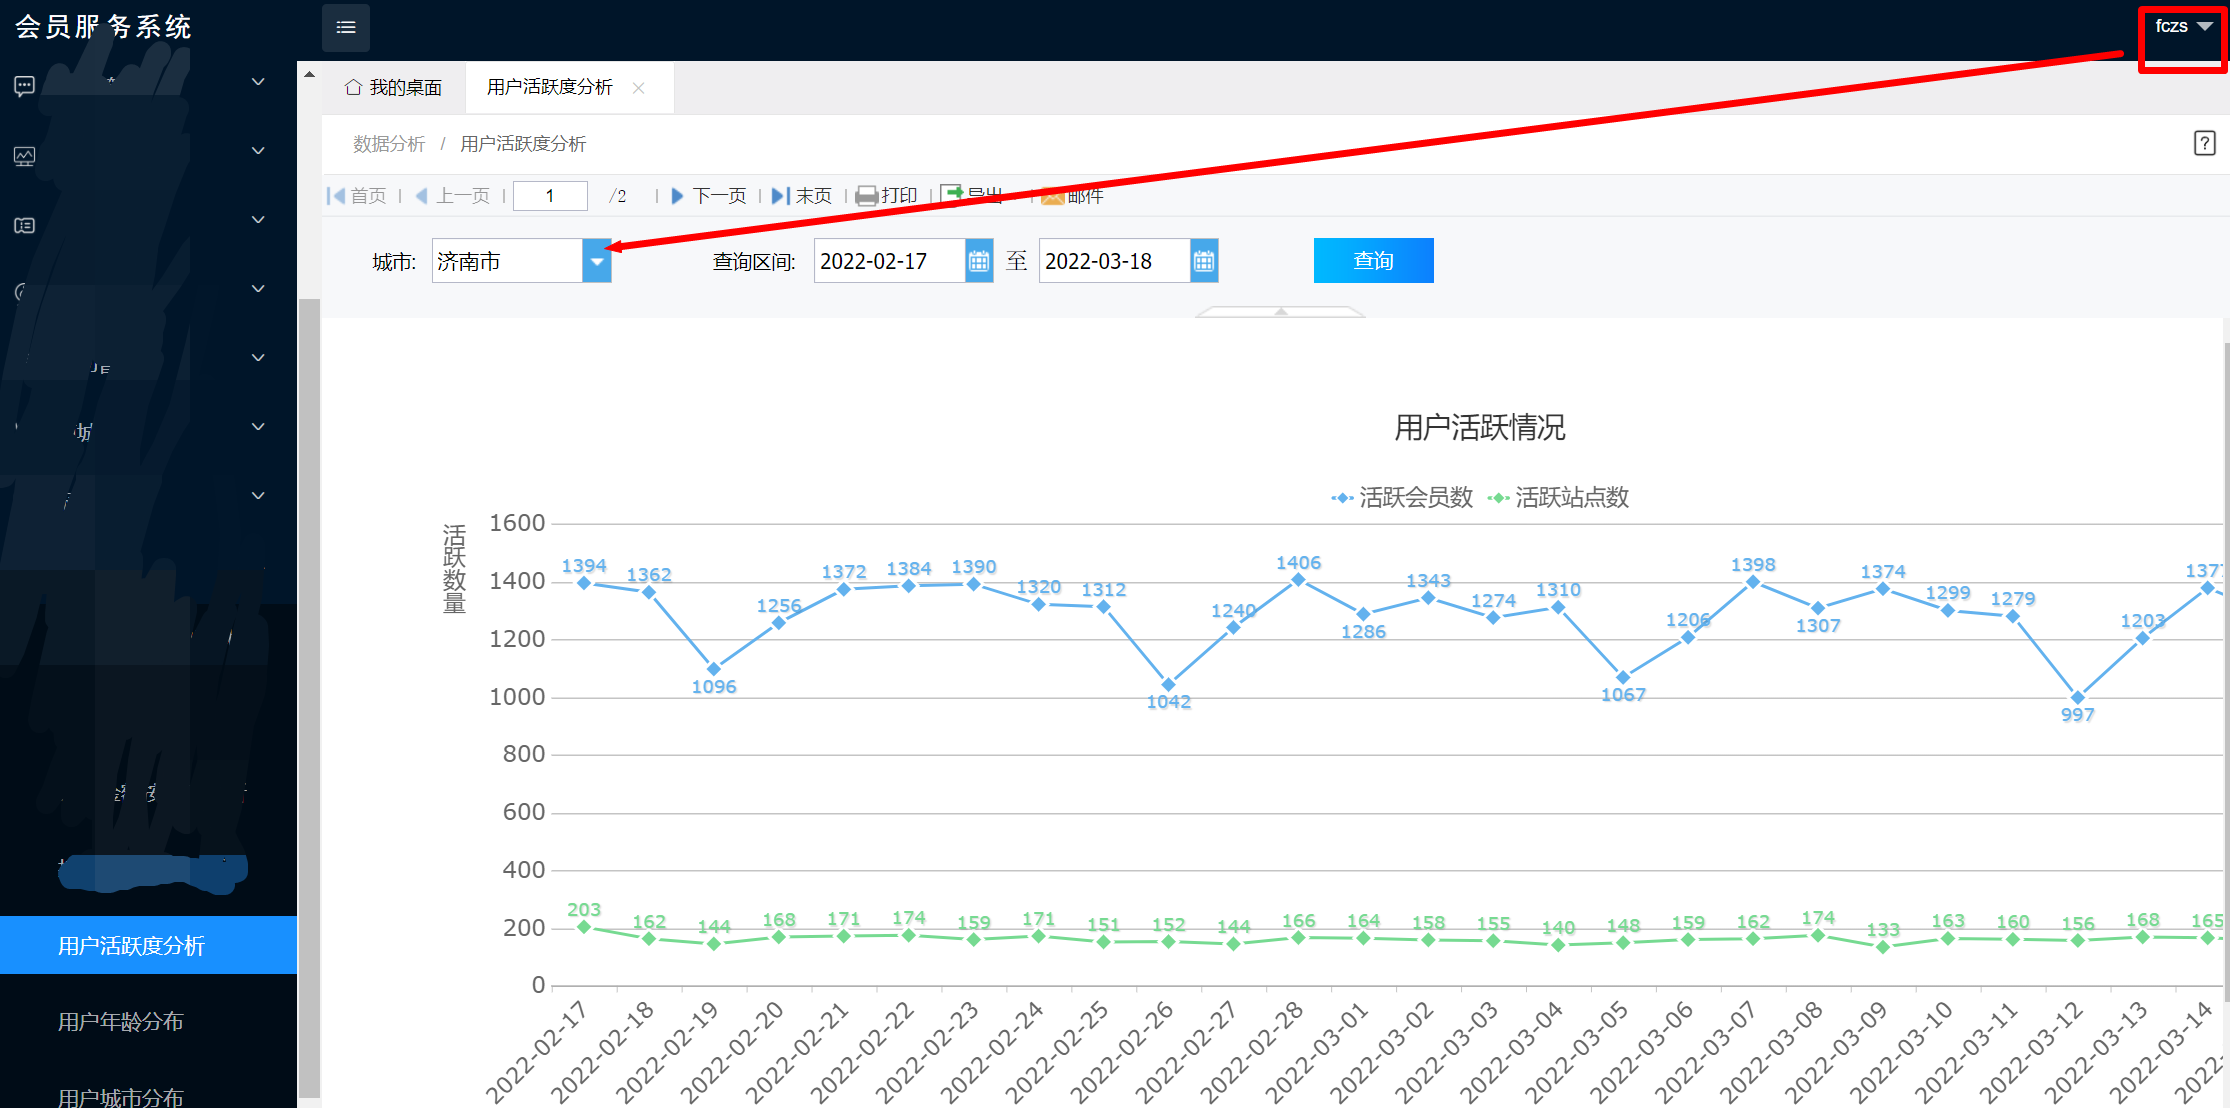Click the start date field 2022-02-17
The width and height of the screenshot is (2230, 1108).
(889, 261)
